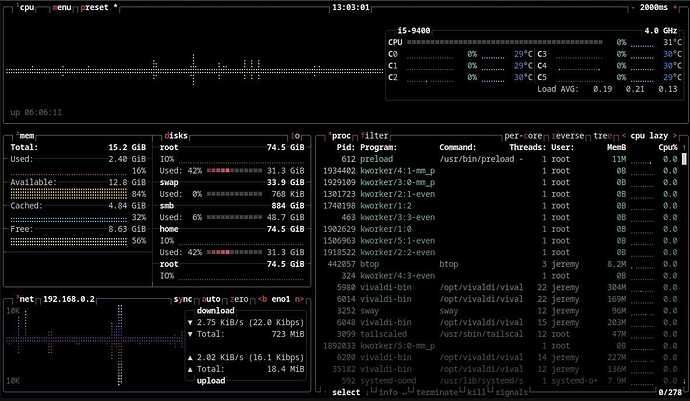Select the kworker/1:0 process row
Image resolution: width=690 pixels, height=401 pixels.
tap(500, 229)
